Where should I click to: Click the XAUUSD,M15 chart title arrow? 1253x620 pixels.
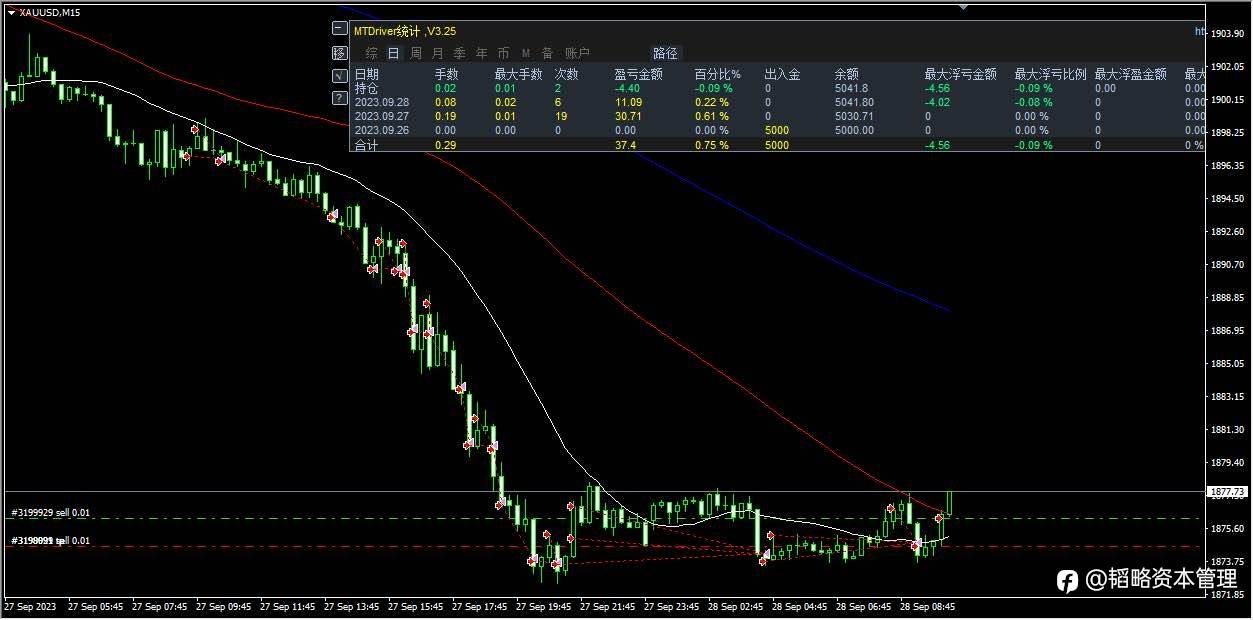pyautogui.click(x=12, y=13)
